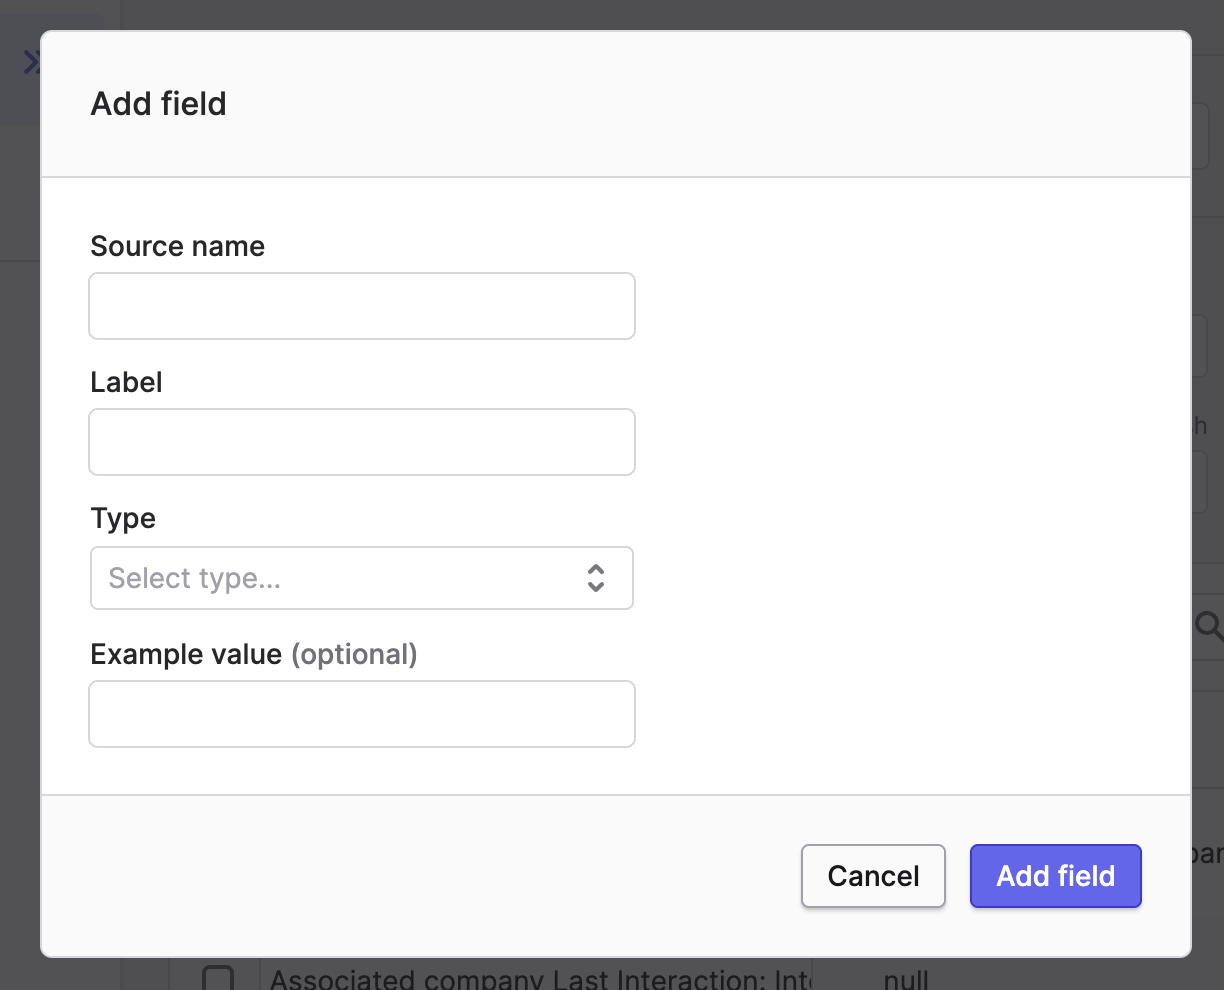
Task: Click the "Select type..." placeholder text
Action: click(x=195, y=578)
